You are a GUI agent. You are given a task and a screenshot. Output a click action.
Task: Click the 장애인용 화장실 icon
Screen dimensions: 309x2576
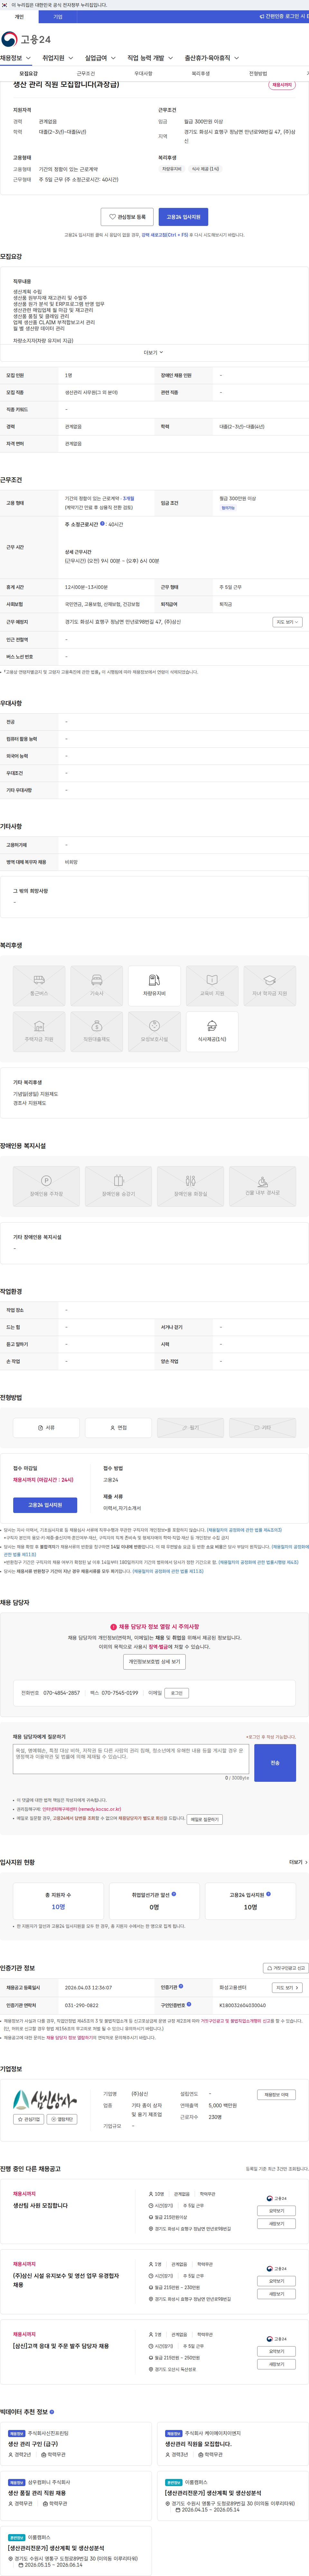click(x=190, y=1186)
